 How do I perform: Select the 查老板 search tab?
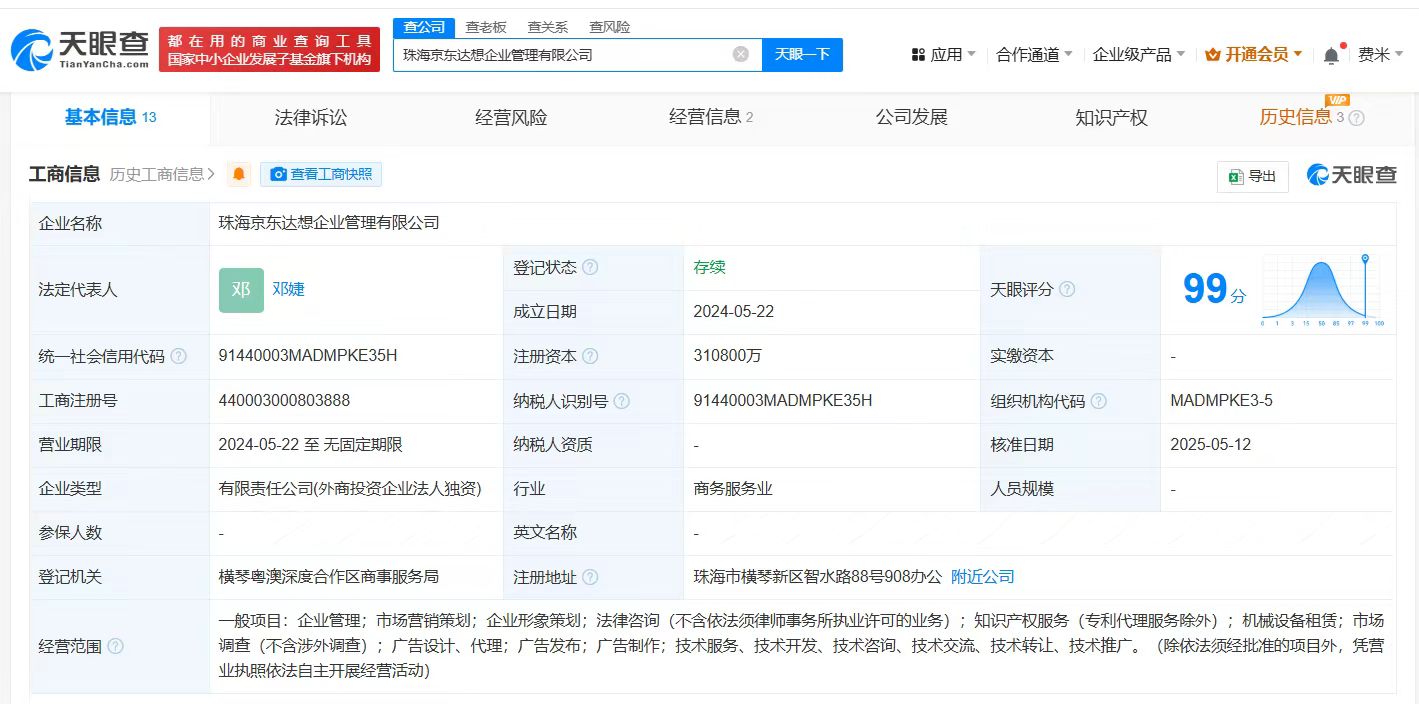[x=486, y=27]
